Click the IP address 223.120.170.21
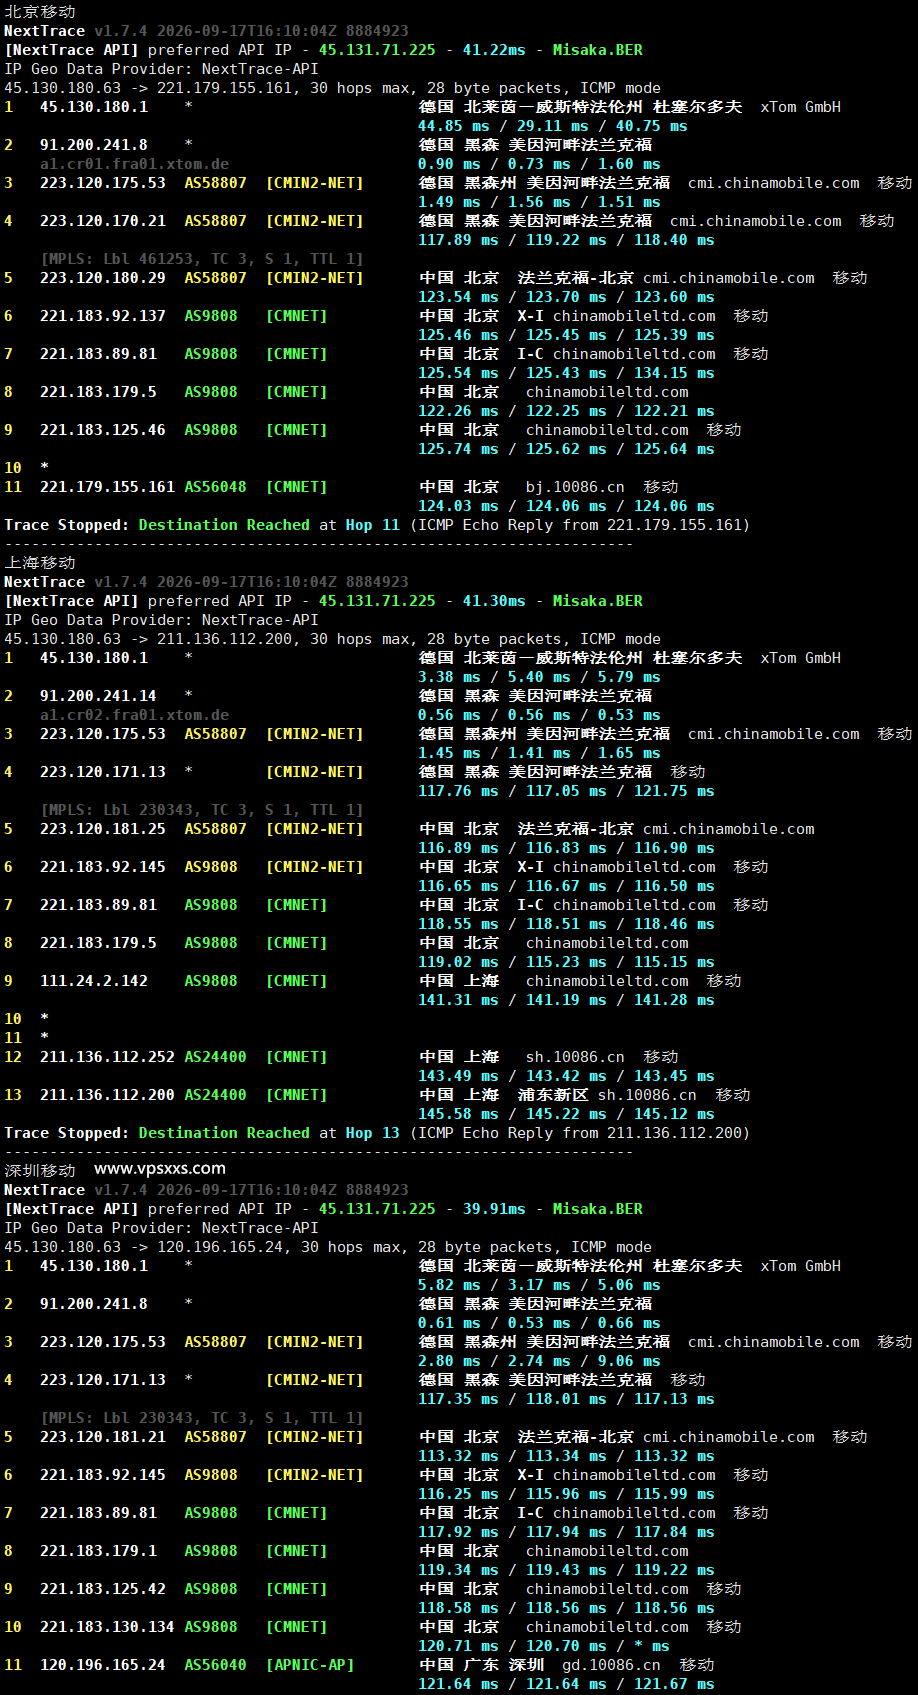The height and width of the screenshot is (1695, 918). point(103,221)
